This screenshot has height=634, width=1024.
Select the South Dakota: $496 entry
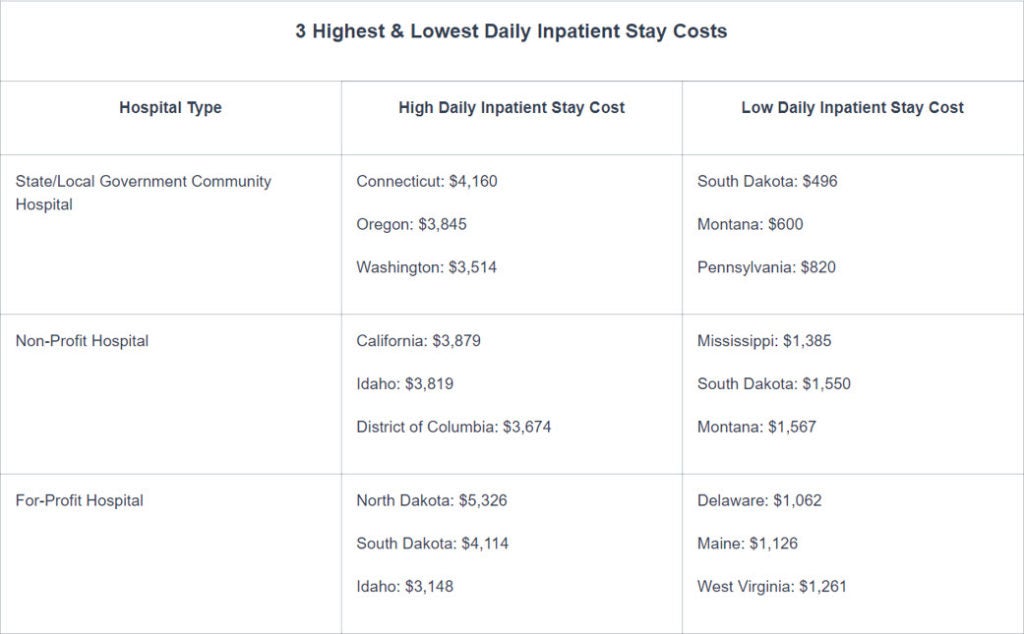(767, 182)
